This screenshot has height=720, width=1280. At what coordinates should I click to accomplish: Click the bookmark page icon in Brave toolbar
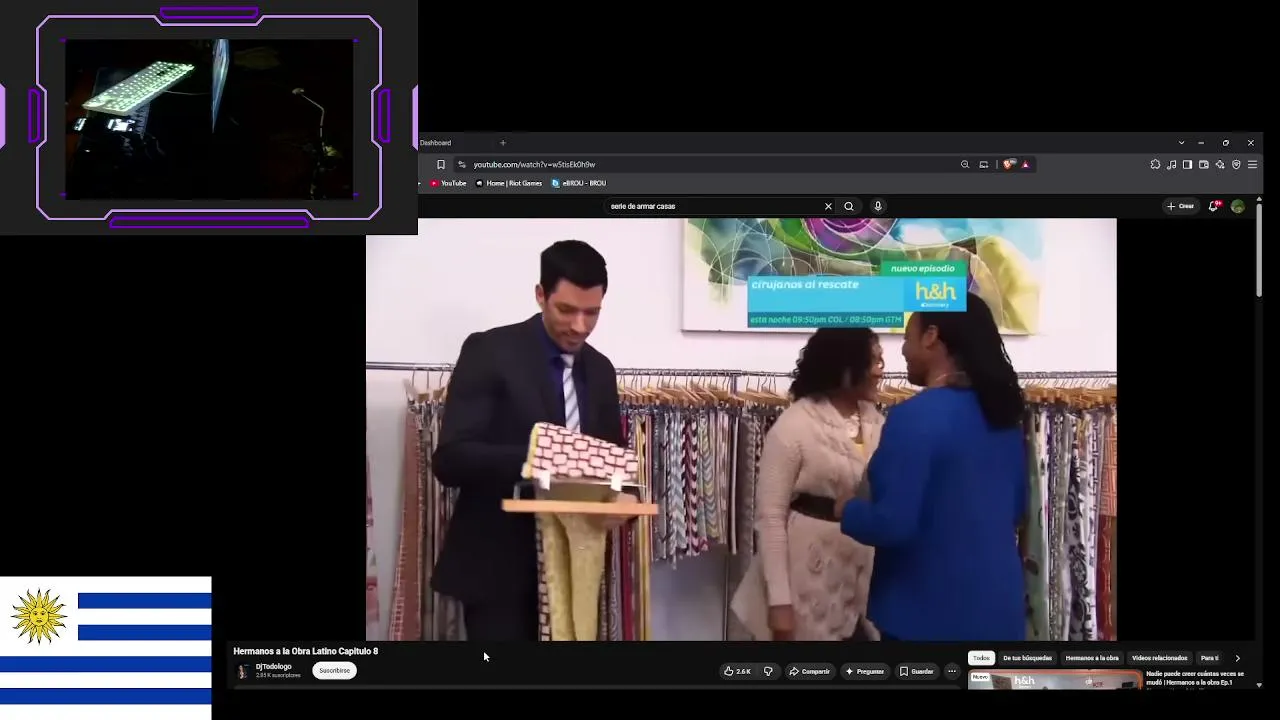pyautogui.click(x=441, y=164)
